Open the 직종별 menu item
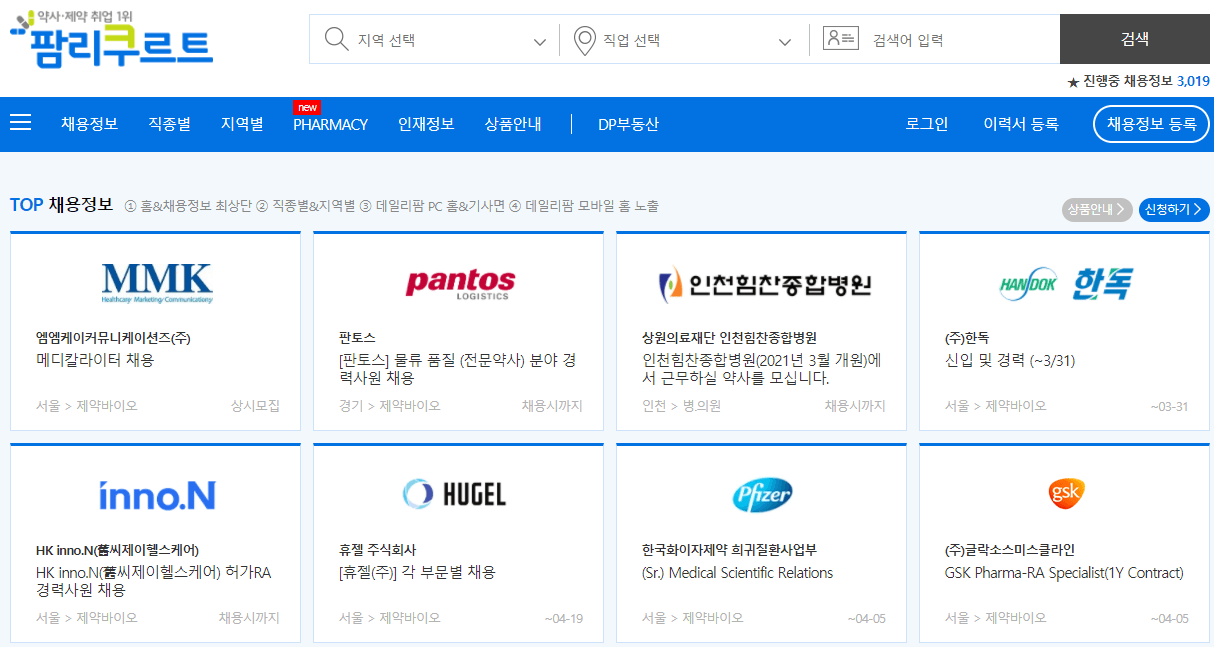The image size is (1214, 647). (169, 123)
